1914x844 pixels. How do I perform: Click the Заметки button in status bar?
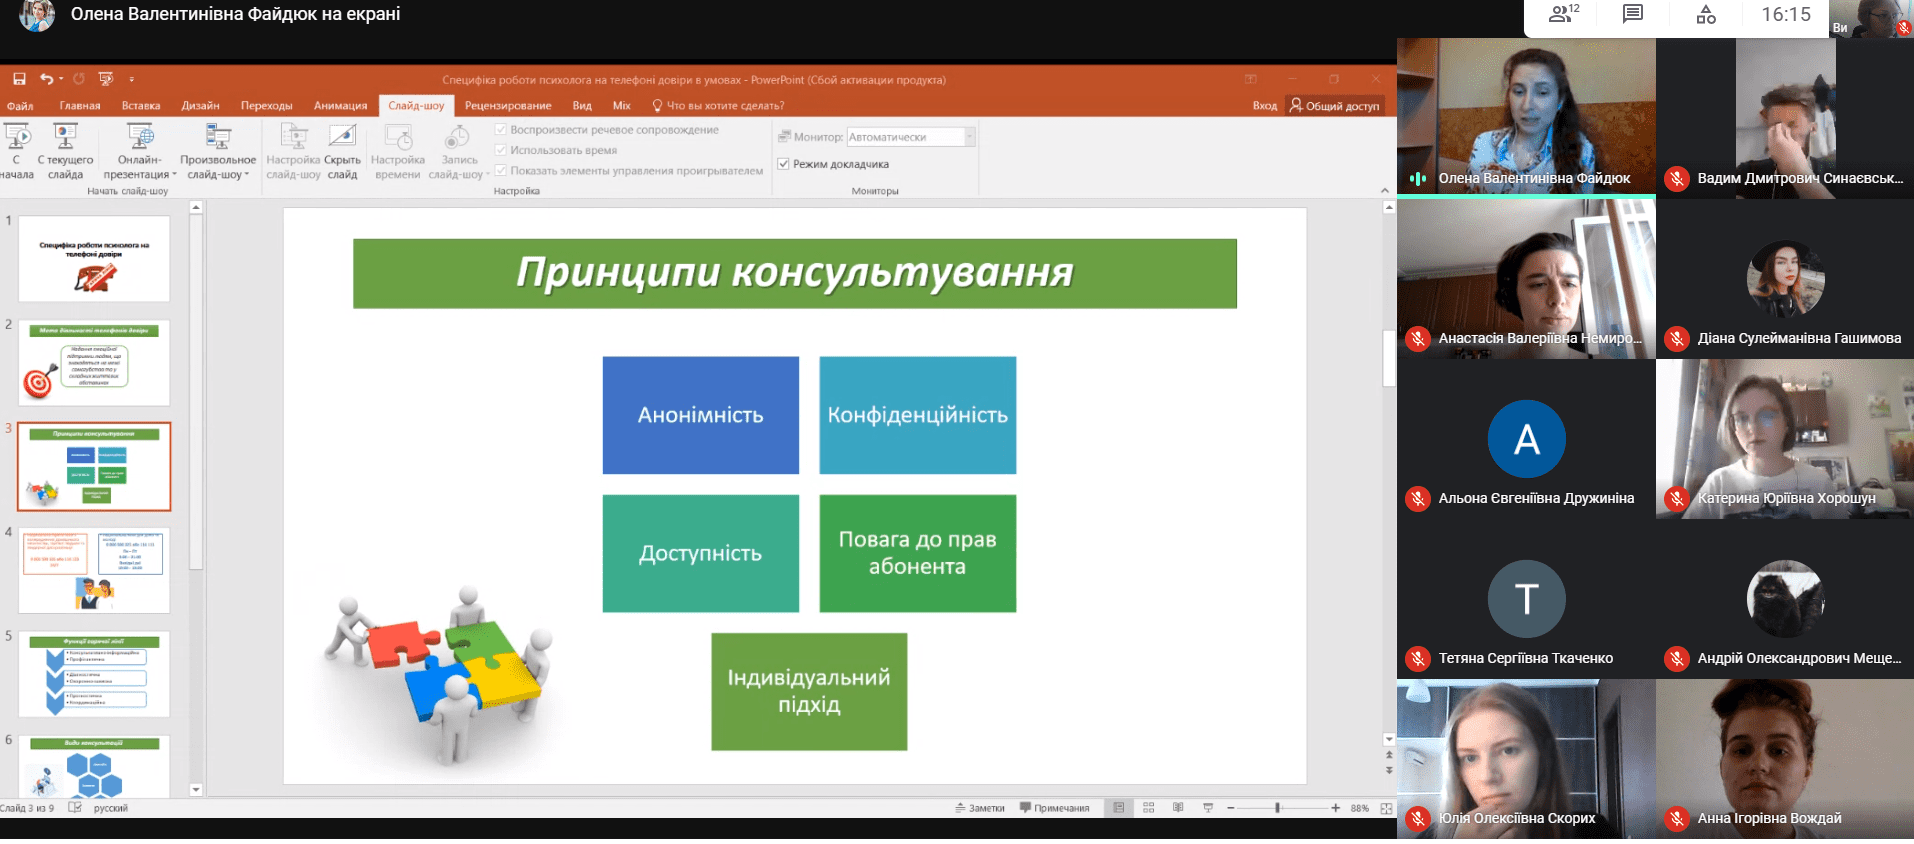point(979,808)
